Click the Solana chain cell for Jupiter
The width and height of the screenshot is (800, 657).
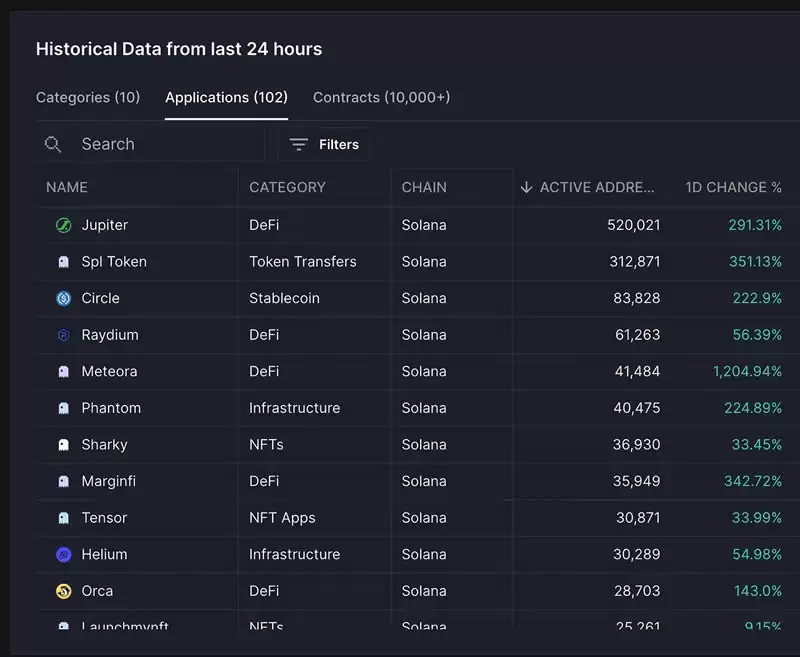[424, 225]
